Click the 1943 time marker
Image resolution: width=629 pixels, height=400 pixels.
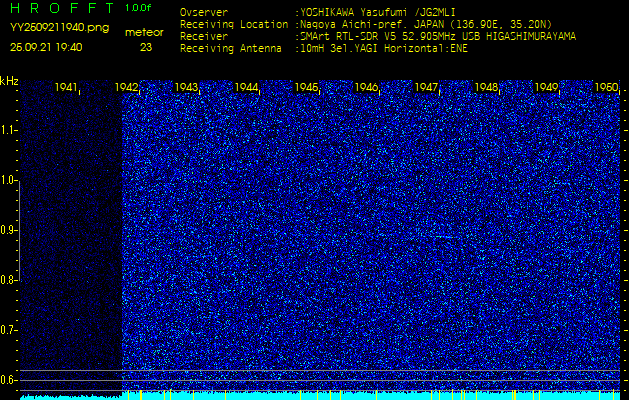coord(186,87)
